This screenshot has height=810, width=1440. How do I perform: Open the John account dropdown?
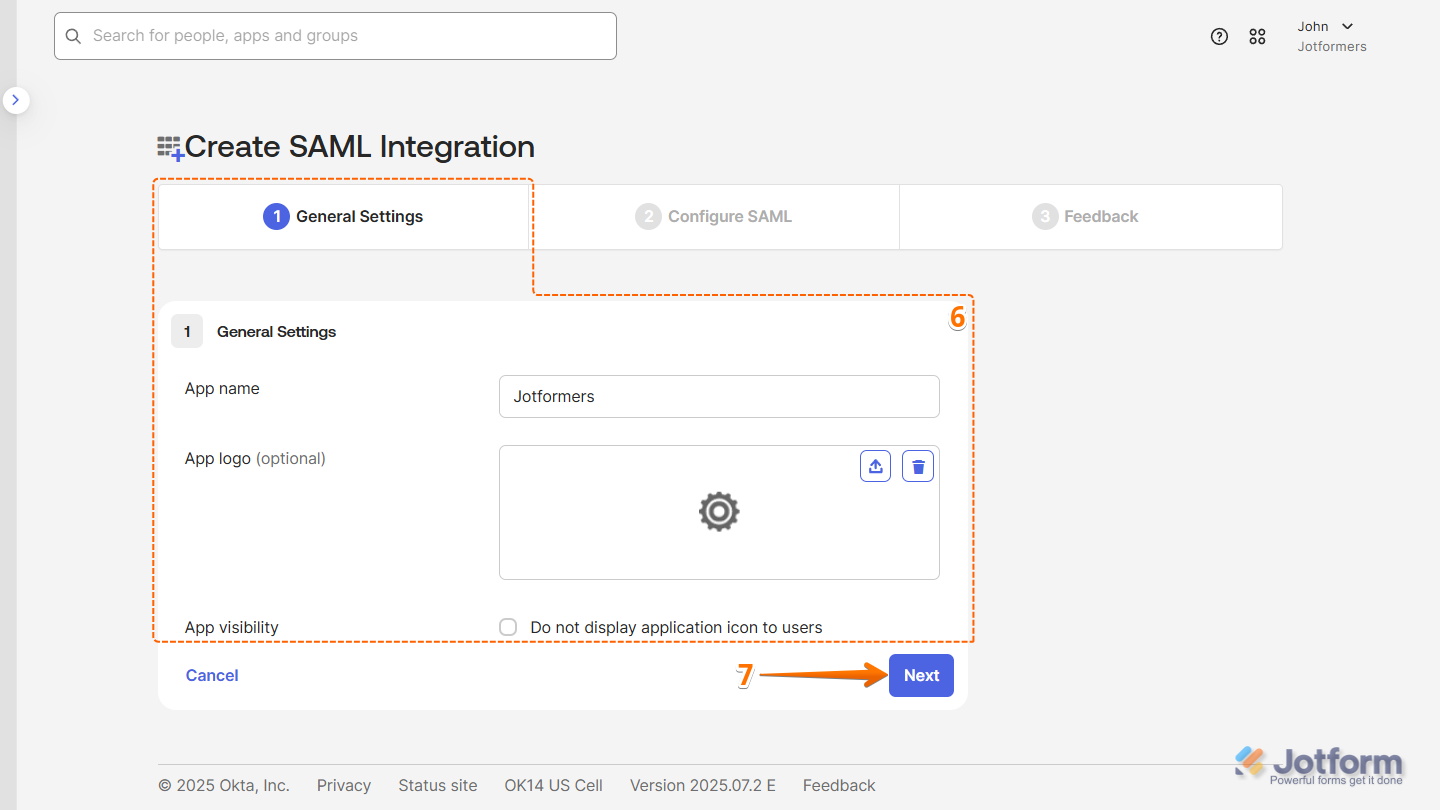click(x=1326, y=26)
